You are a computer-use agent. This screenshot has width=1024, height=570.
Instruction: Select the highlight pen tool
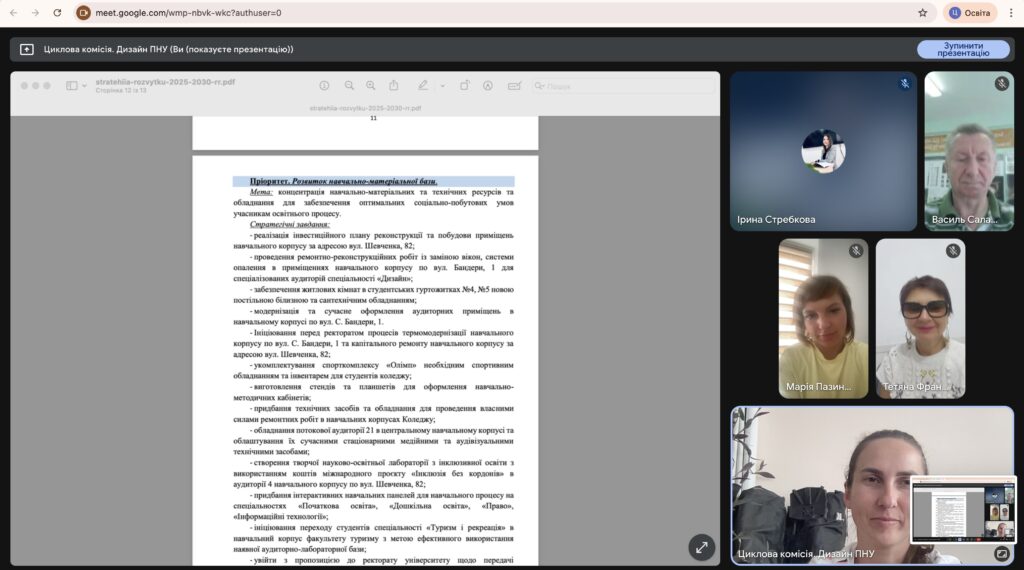coord(423,86)
